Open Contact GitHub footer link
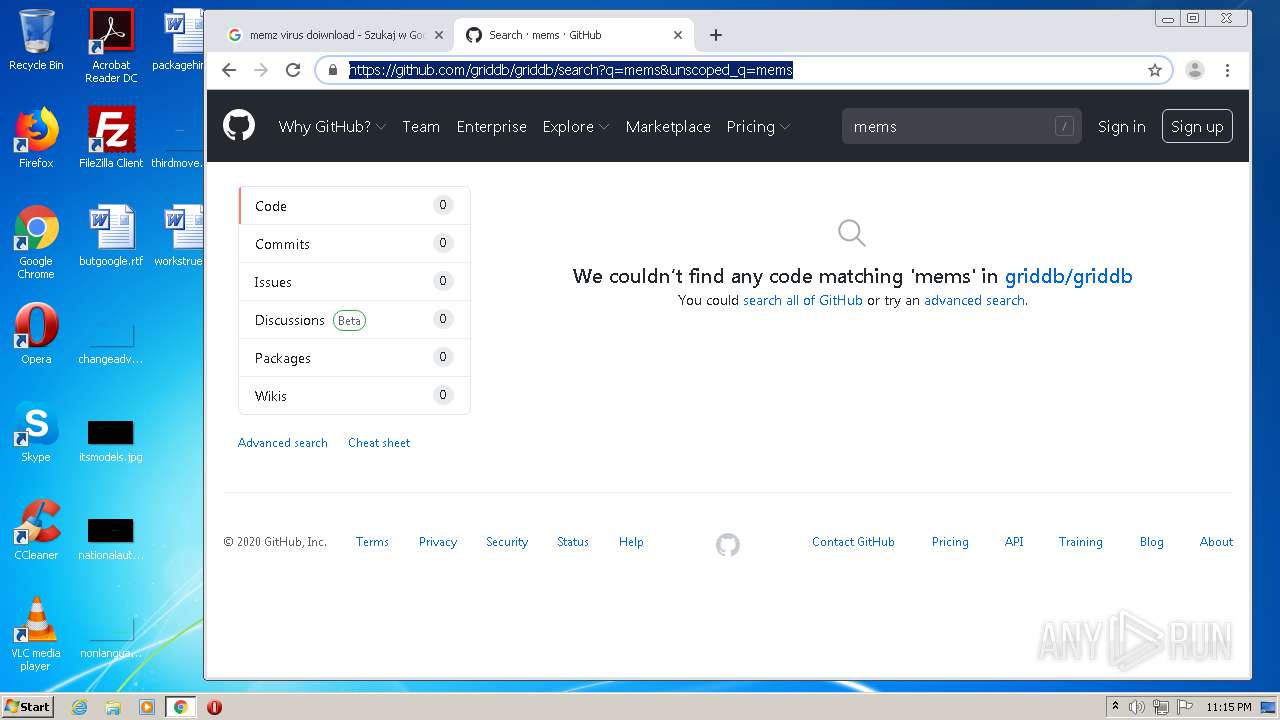Image resolution: width=1280 pixels, height=720 pixels. [853, 542]
